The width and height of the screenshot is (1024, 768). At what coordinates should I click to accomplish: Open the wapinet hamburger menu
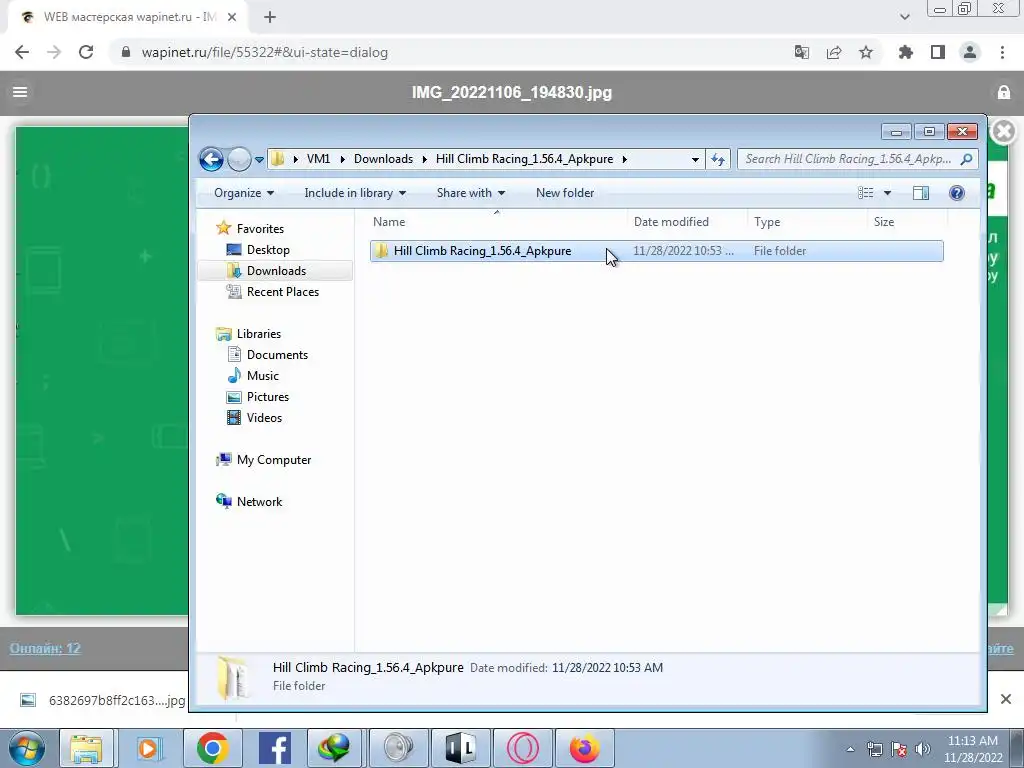point(20,92)
